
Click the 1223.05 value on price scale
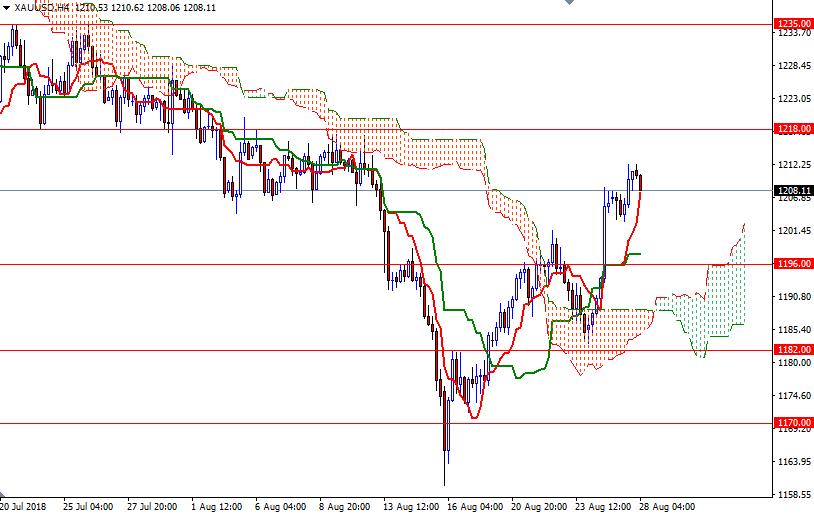[793, 99]
